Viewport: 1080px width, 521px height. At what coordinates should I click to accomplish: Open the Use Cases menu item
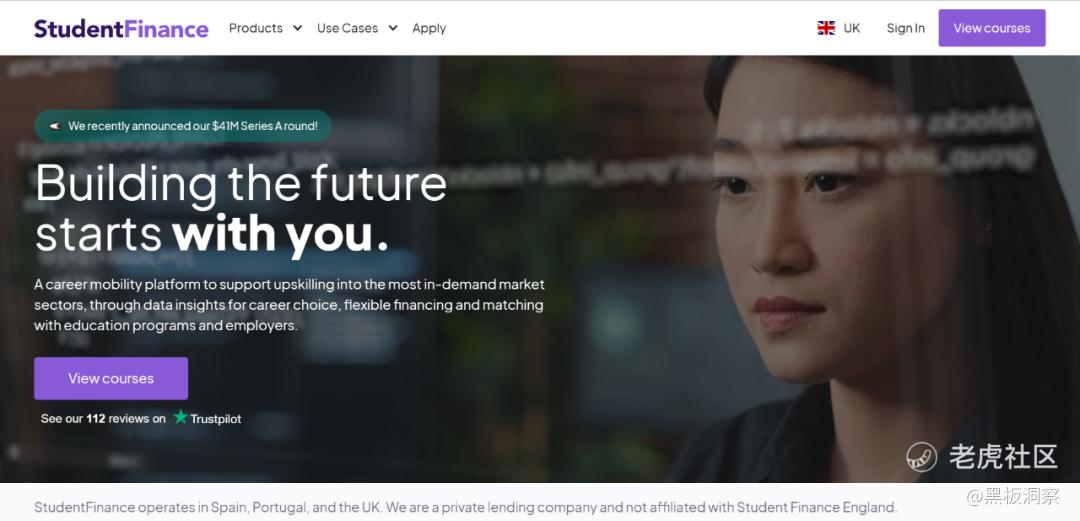347,28
